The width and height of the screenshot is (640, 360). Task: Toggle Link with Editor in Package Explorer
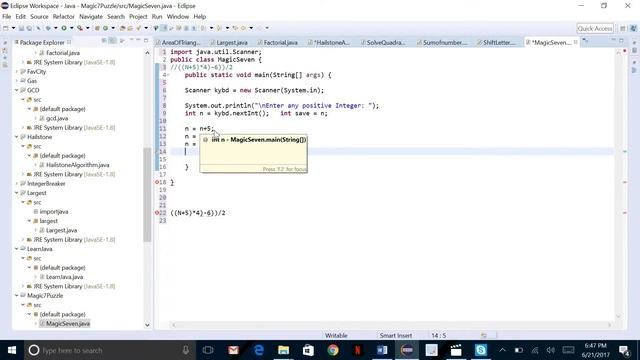pos(112,40)
